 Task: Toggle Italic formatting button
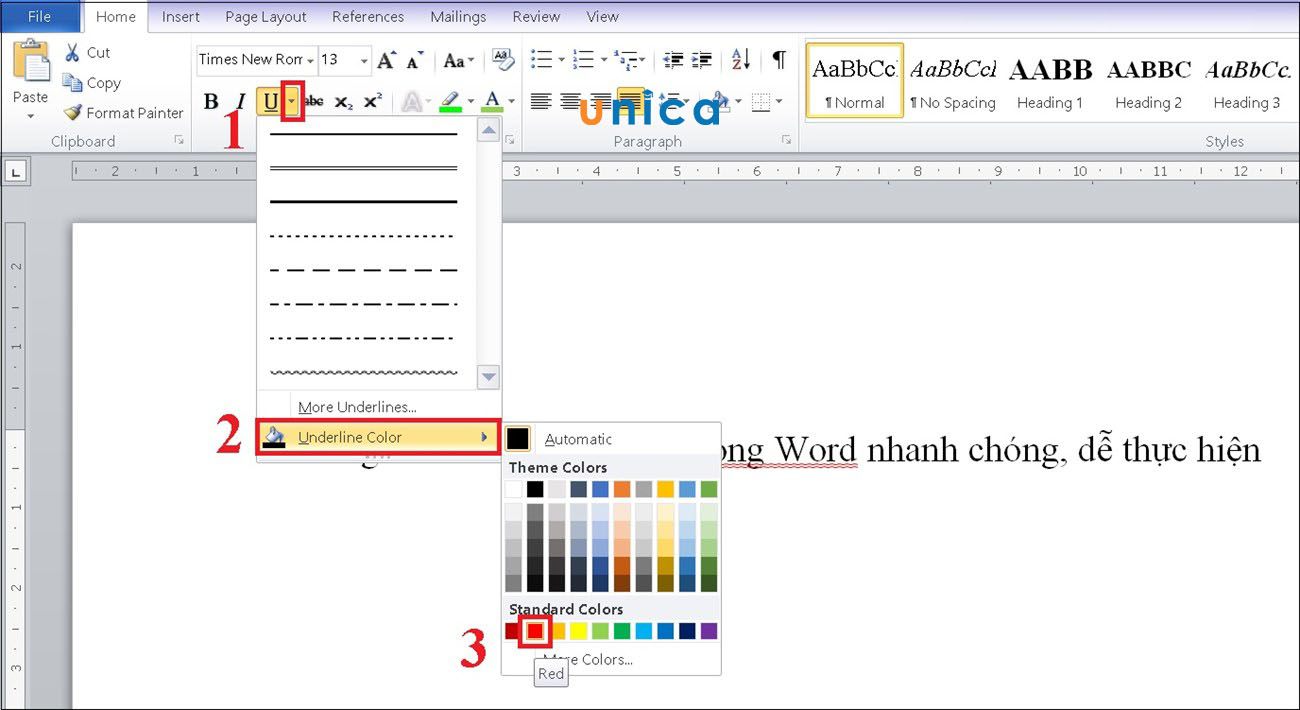coord(240,101)
